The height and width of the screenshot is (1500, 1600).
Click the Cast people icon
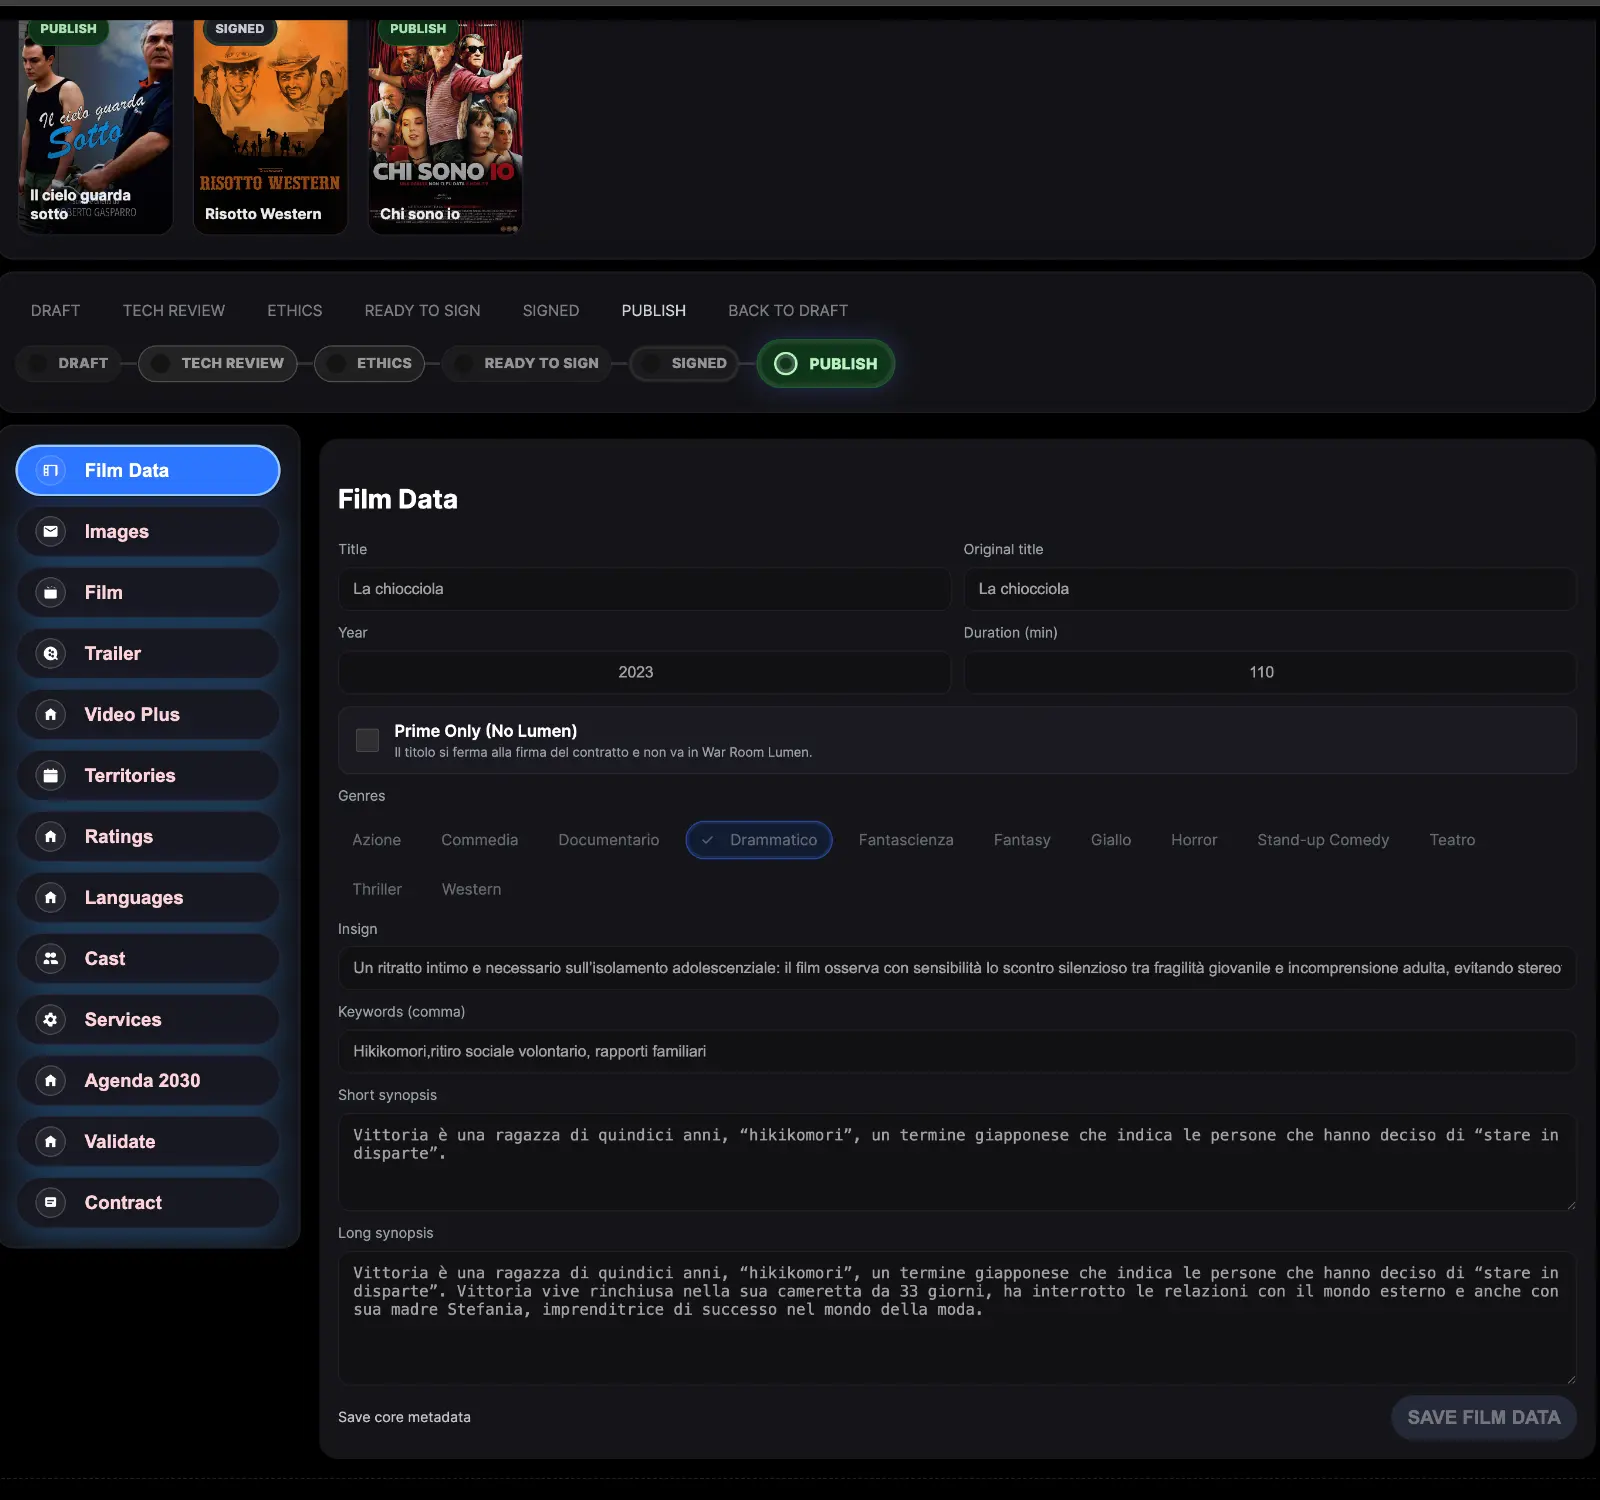click(51, 958)
